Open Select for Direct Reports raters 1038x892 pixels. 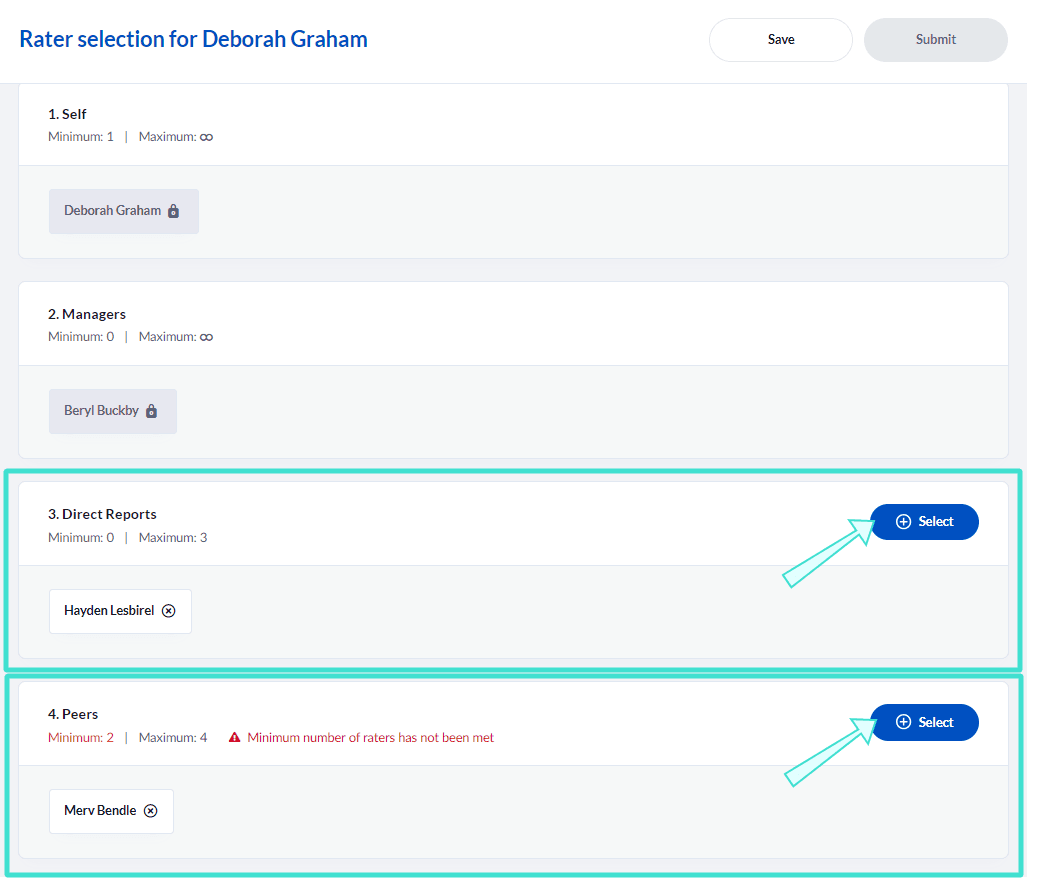tap(924, 522)
